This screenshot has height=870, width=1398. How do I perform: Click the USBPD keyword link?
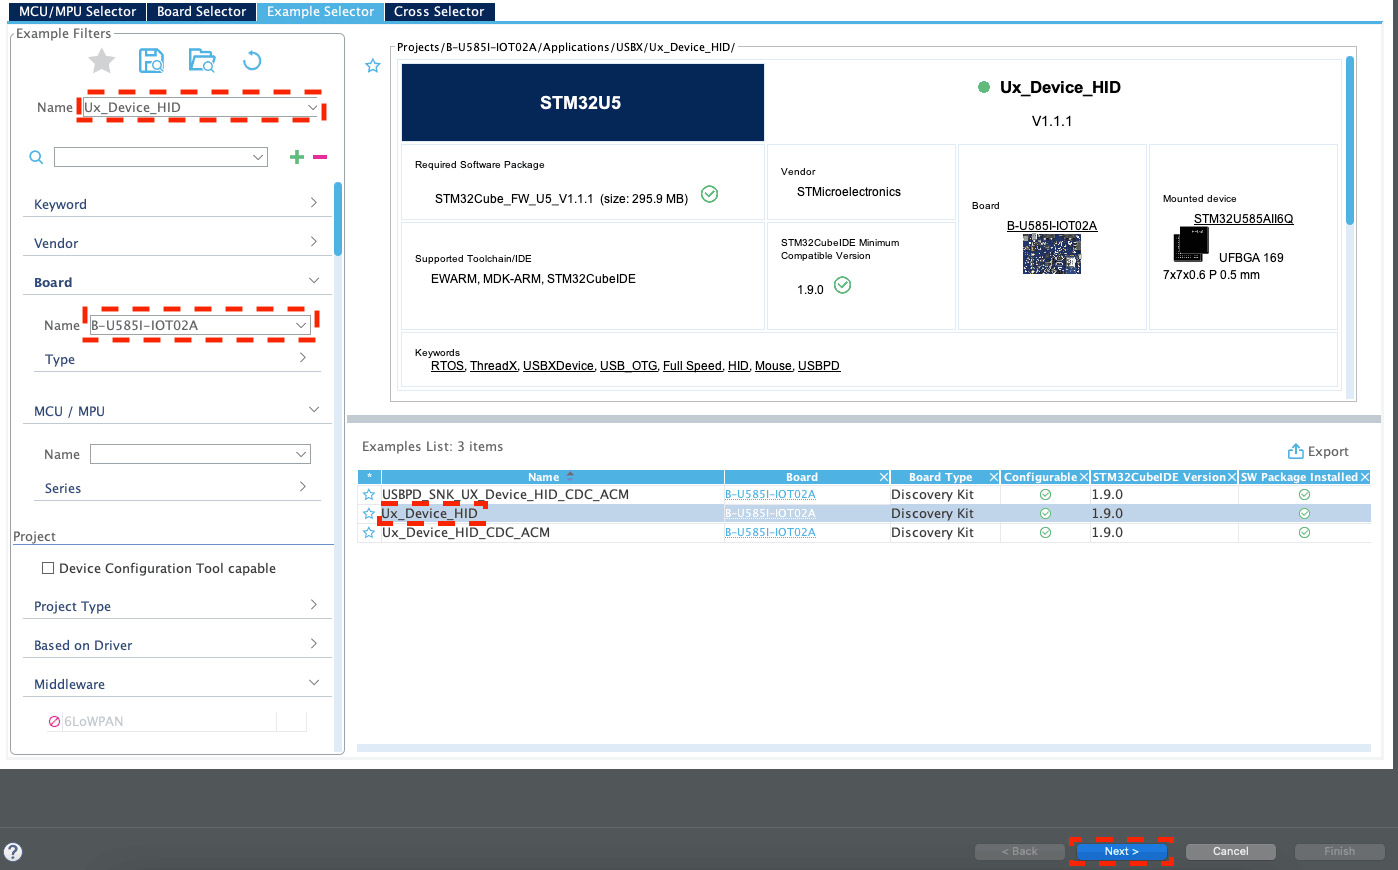[x=819, y=366]
